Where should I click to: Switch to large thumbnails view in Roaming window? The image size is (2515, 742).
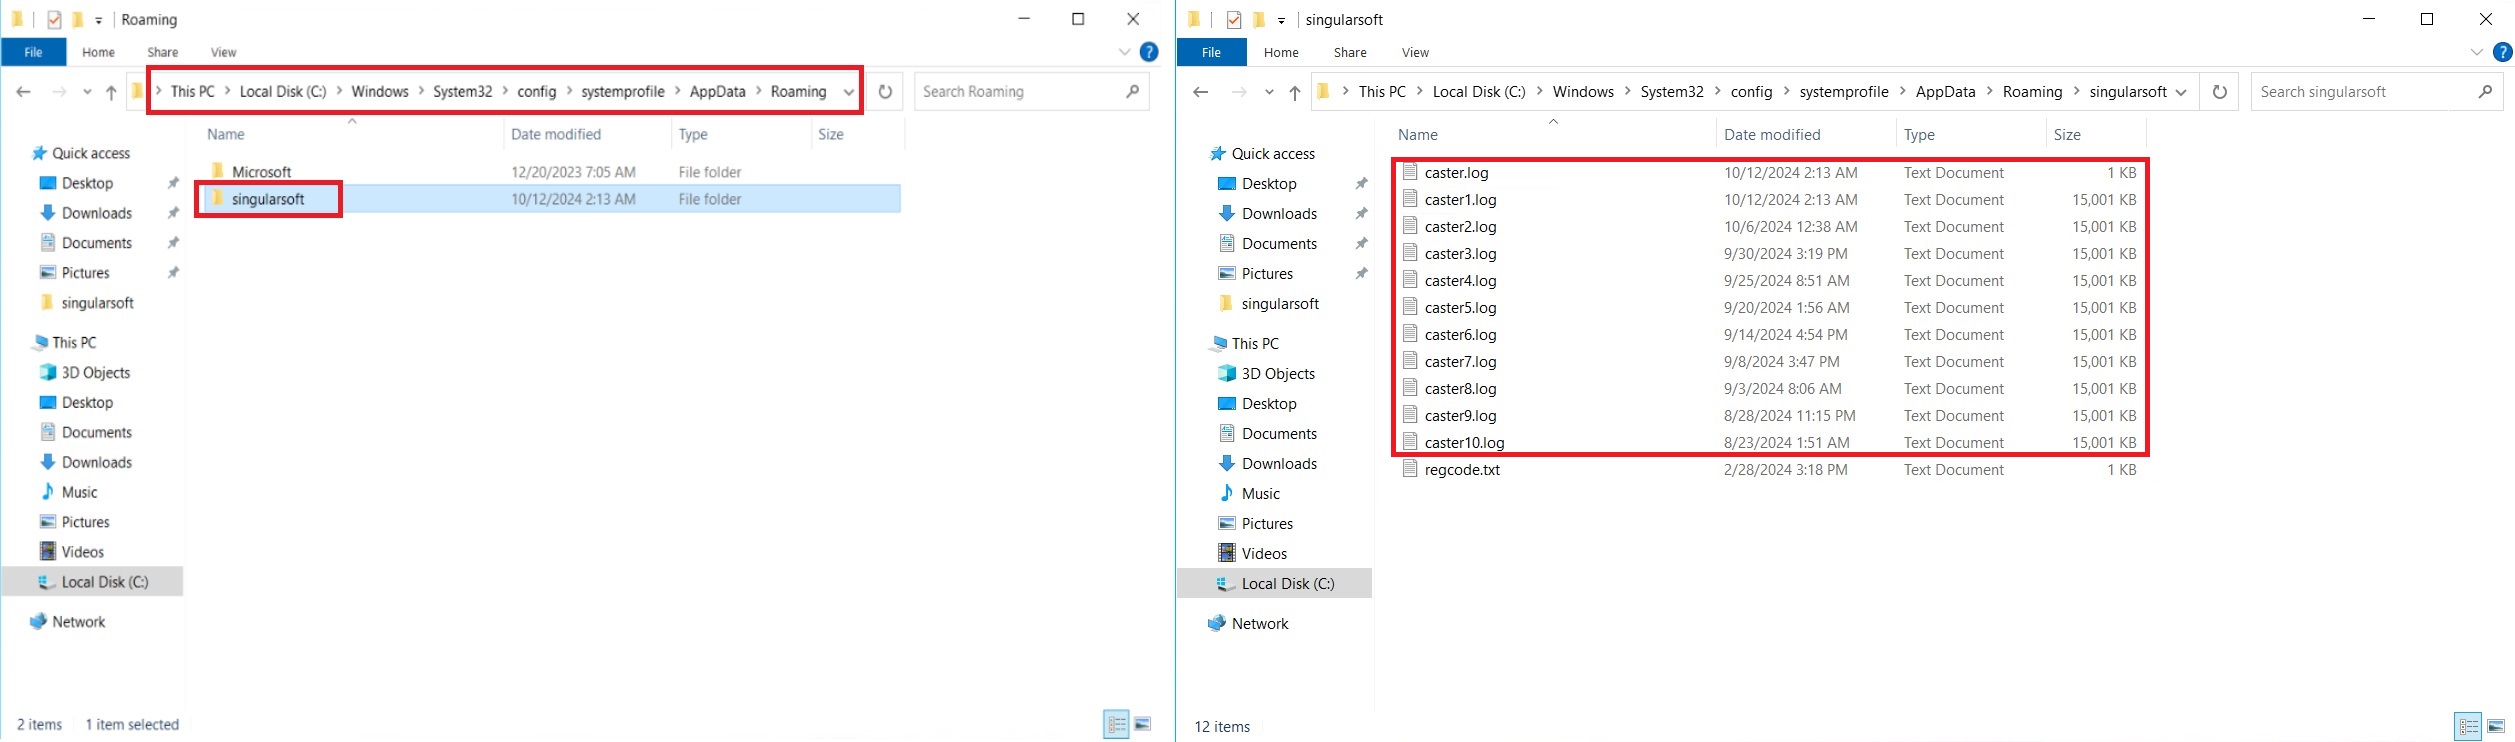tap(1143, 724)
